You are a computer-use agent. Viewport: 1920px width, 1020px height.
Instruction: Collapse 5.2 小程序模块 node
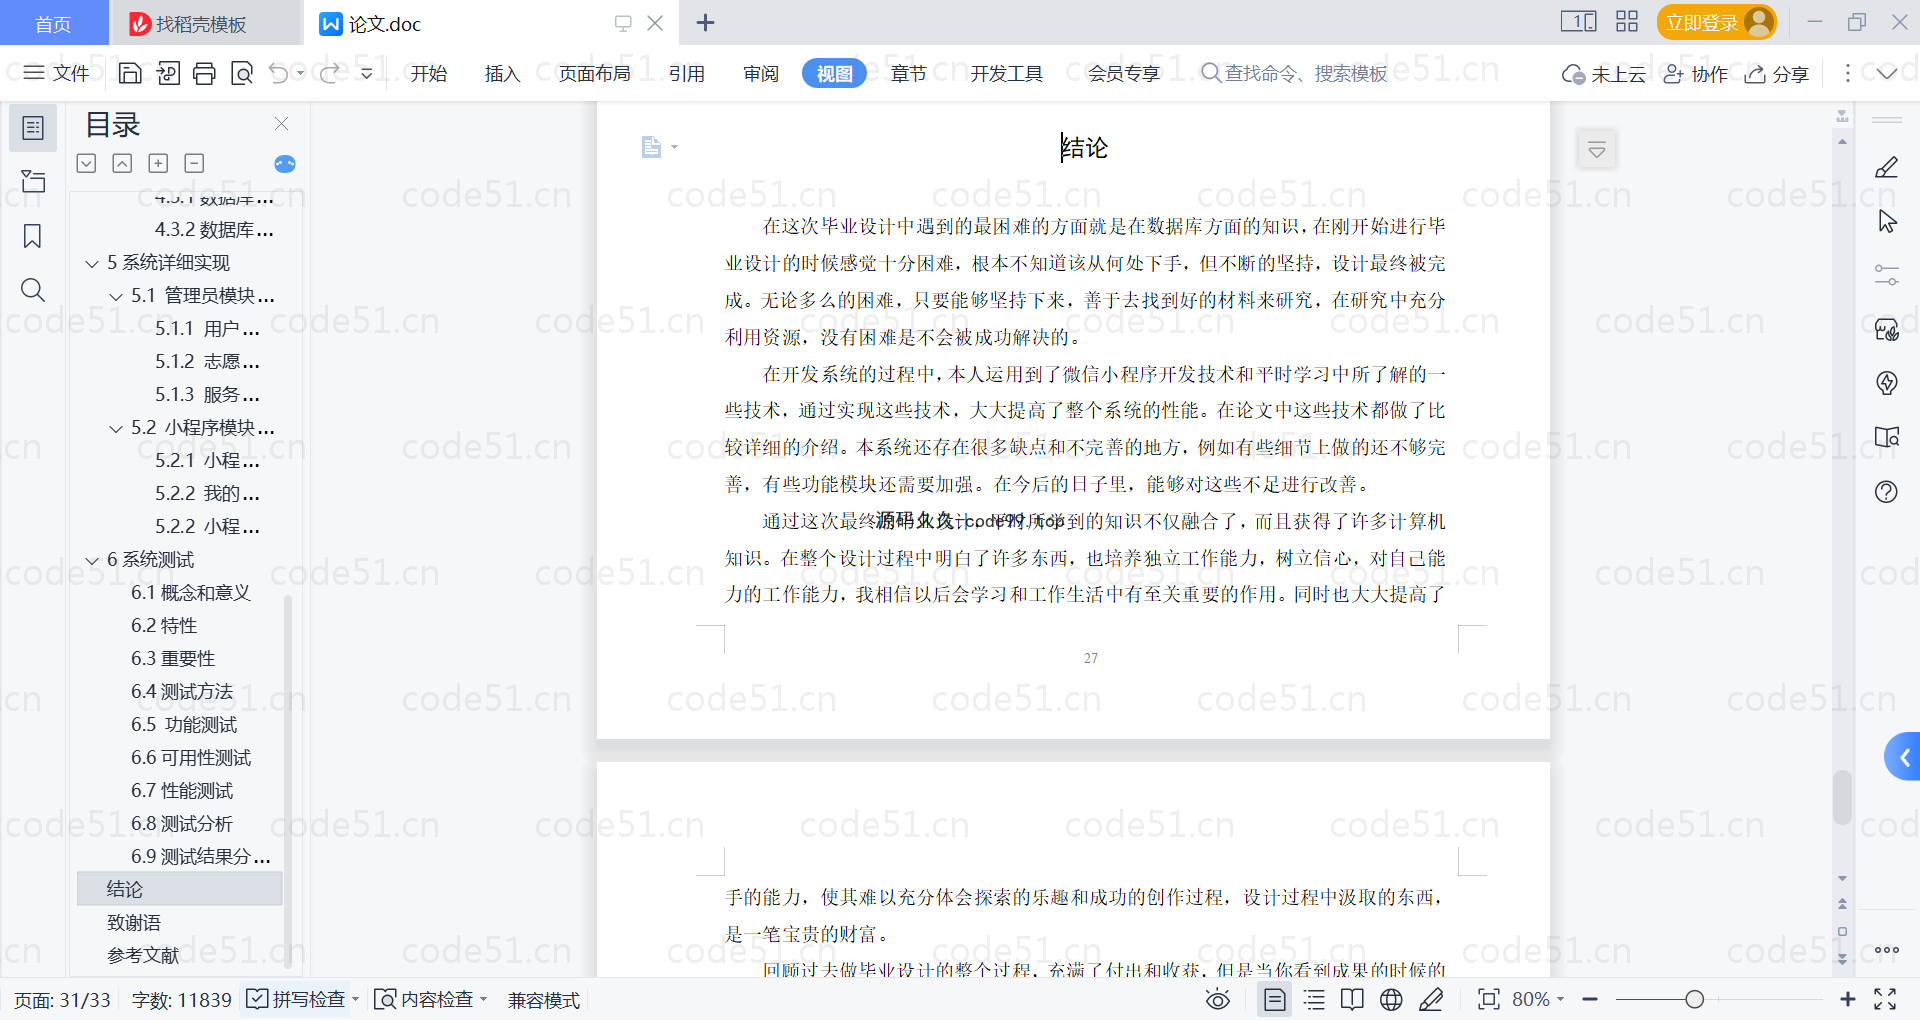click(116, 429)
